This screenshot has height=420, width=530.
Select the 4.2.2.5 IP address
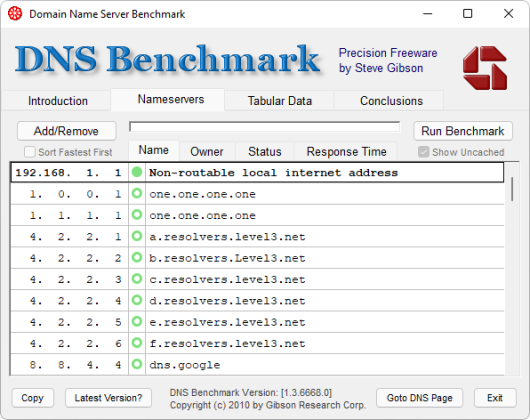(75, 322)
